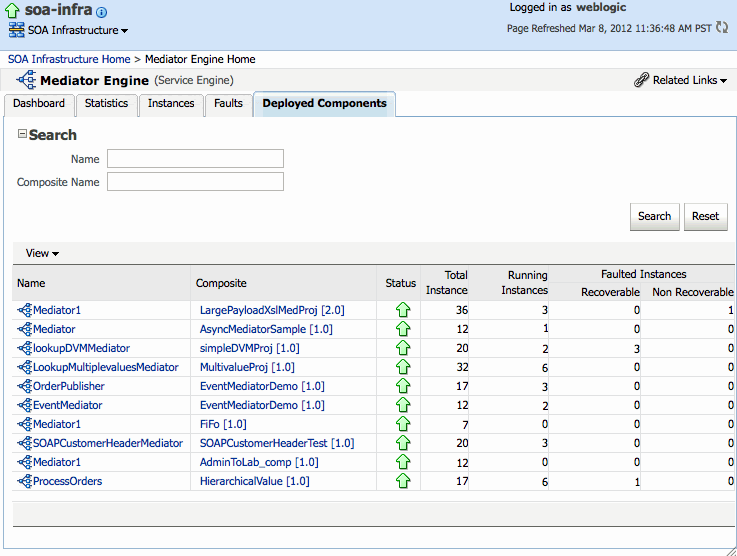Click into the Composite Name search field
Image resolution: width=737 pixels, height=556 pixels.
tap(195, 181)
